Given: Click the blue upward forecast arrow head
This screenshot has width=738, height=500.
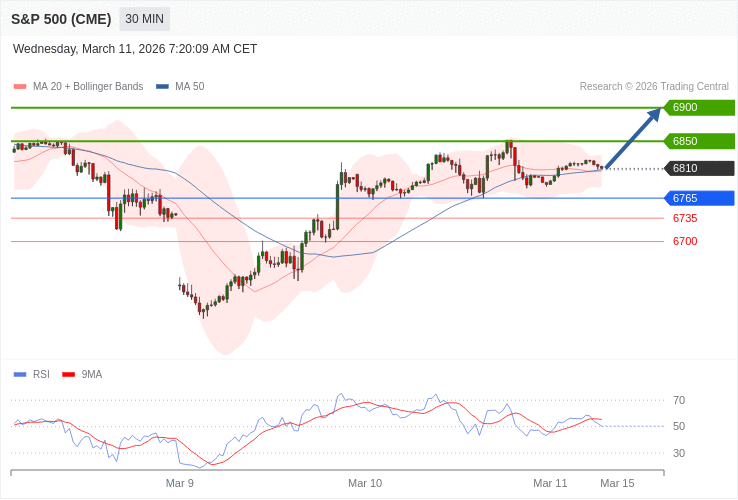Looking at the screenshot, I should point(655,113).
